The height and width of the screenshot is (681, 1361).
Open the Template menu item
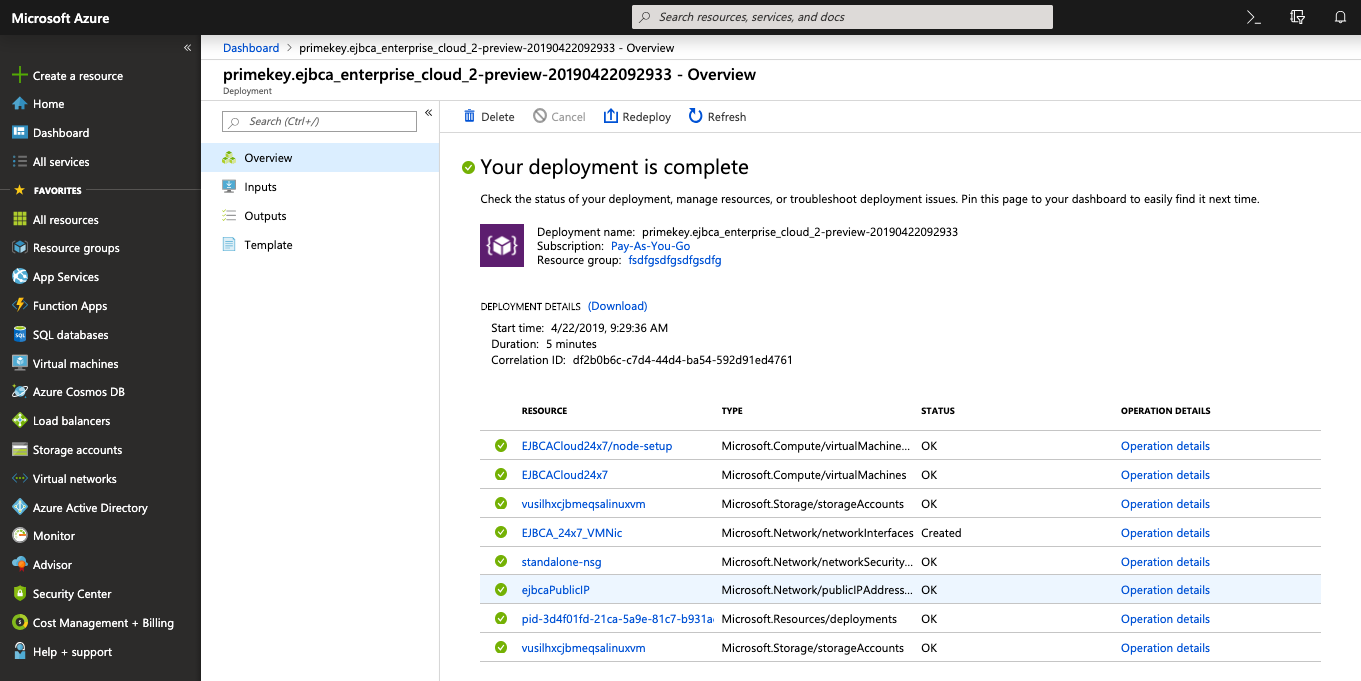click(x=268, y=245)
